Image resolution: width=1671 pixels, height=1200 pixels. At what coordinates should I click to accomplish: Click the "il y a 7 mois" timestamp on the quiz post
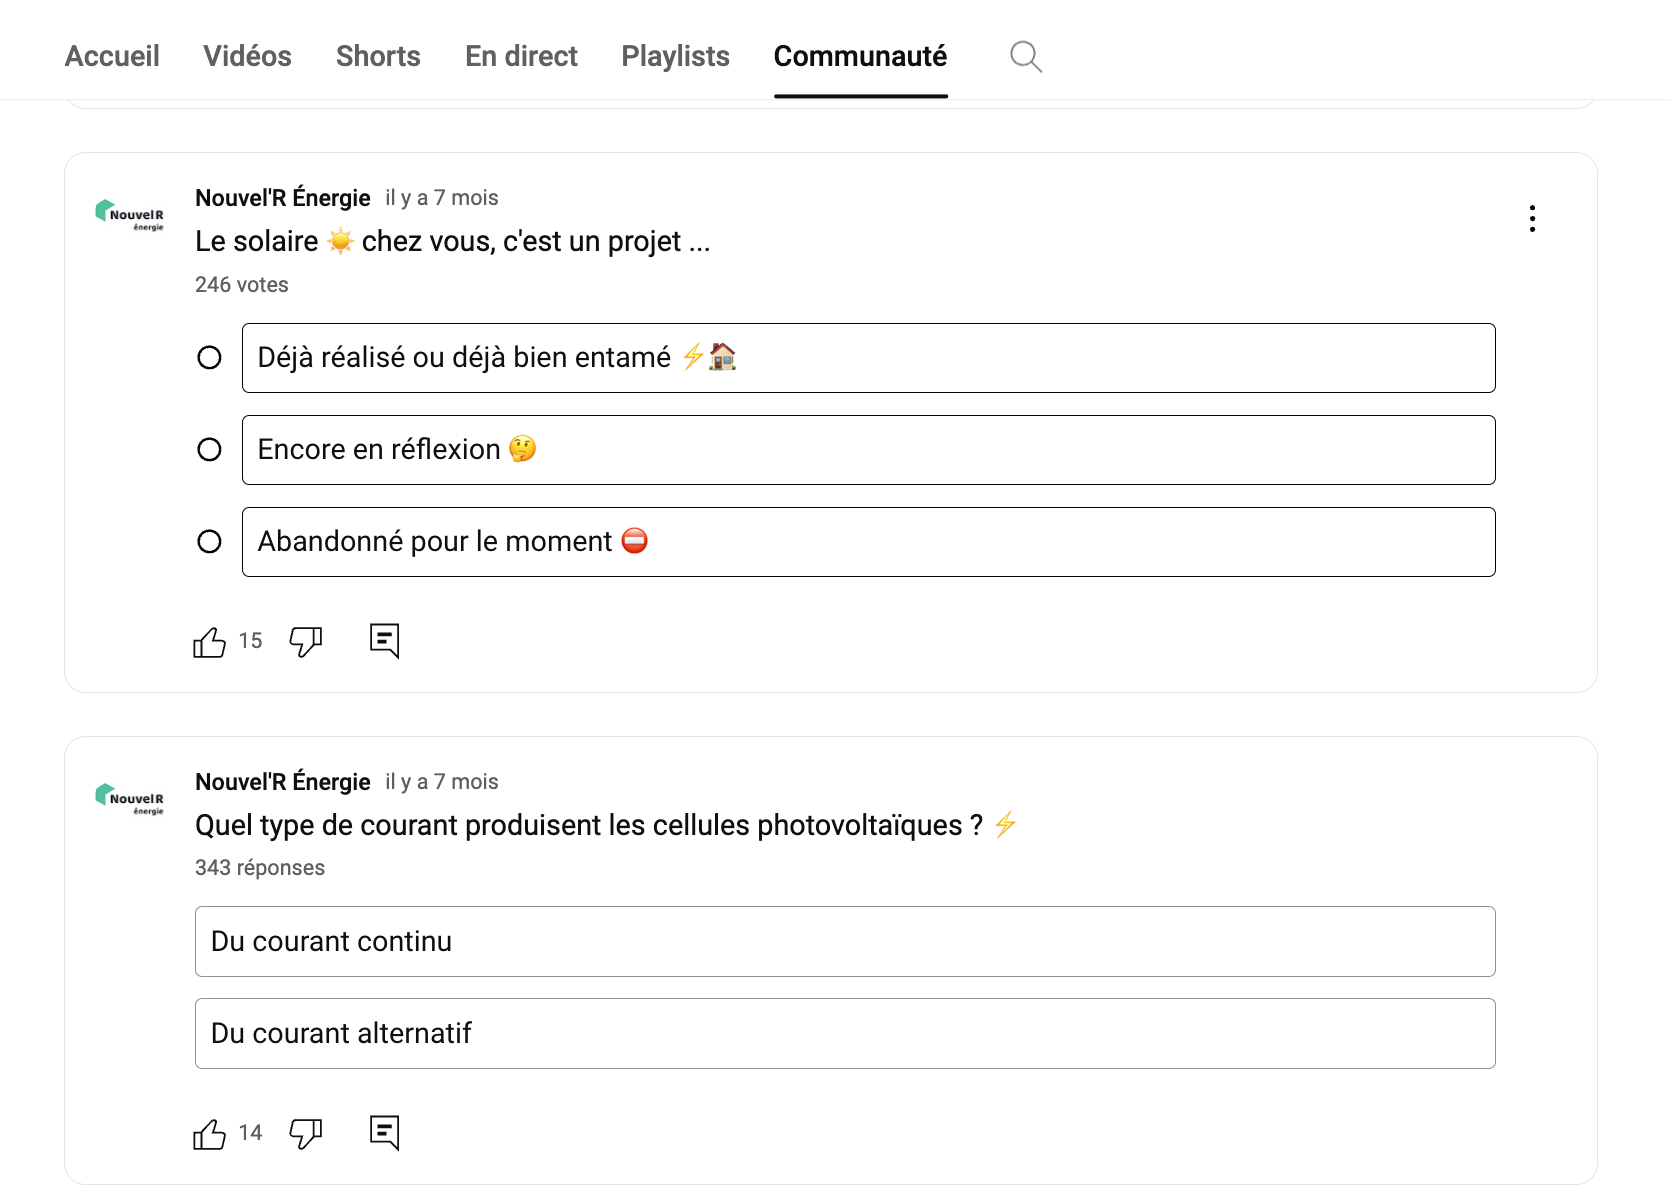tap(442, 782)
